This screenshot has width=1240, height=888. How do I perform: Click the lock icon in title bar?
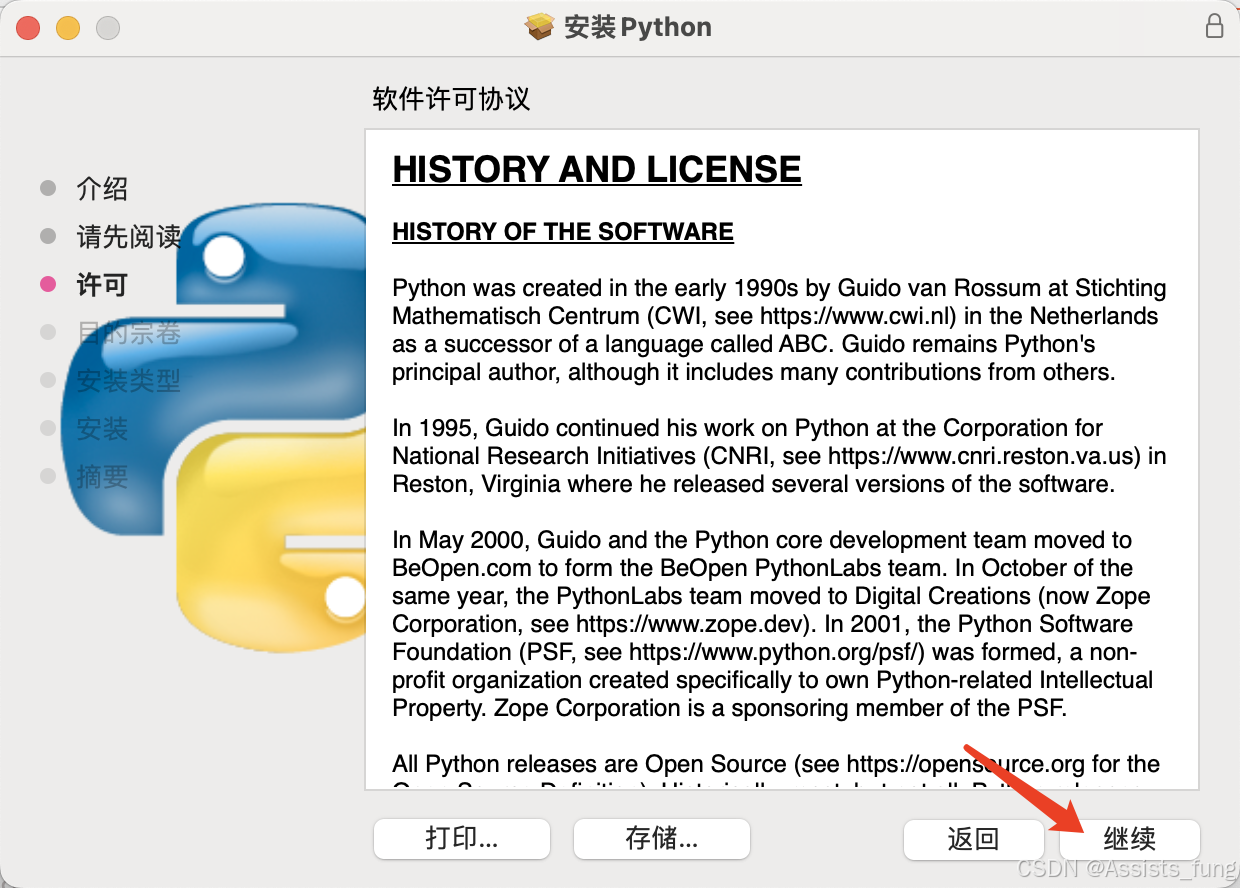[1214, 27]
